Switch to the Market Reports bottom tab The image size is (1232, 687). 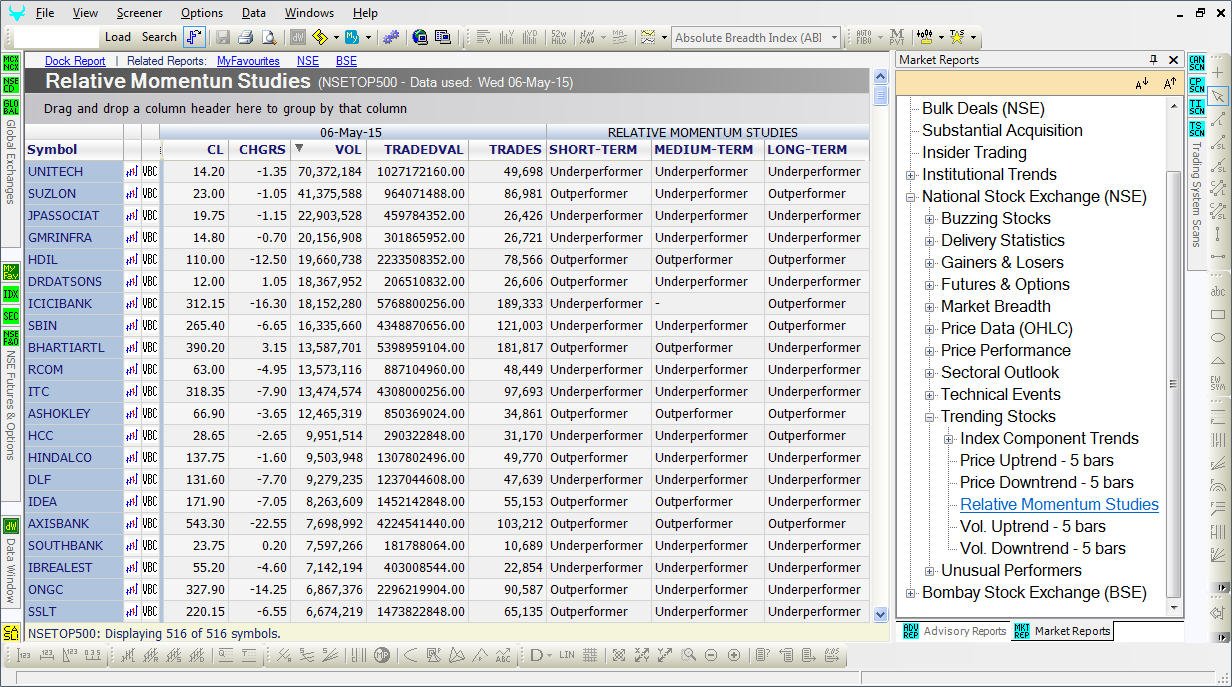(x=1063, y=631)
